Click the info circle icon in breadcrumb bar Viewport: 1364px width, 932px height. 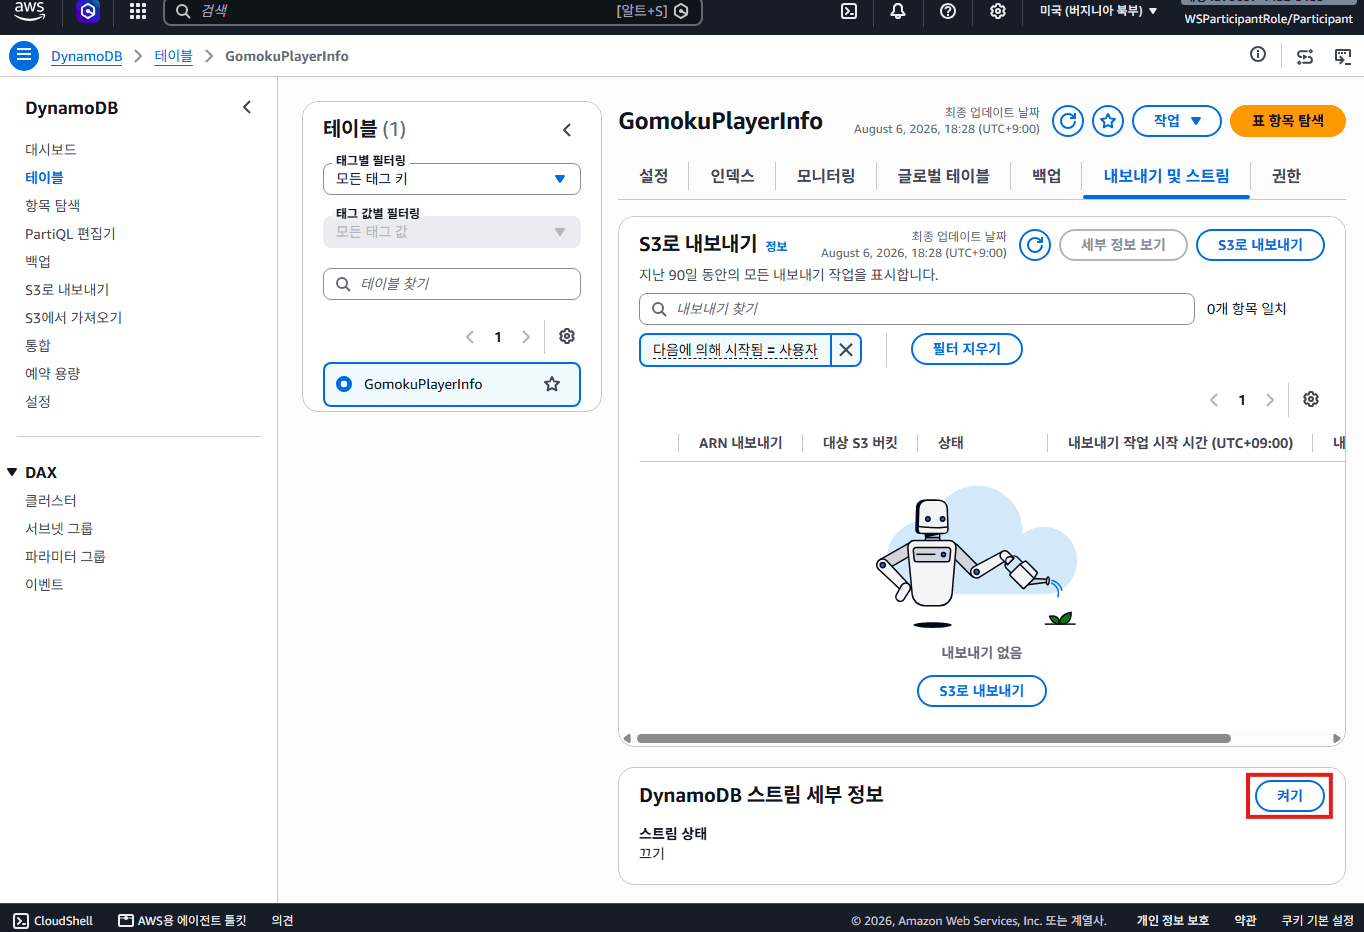tap(1258, 55)
